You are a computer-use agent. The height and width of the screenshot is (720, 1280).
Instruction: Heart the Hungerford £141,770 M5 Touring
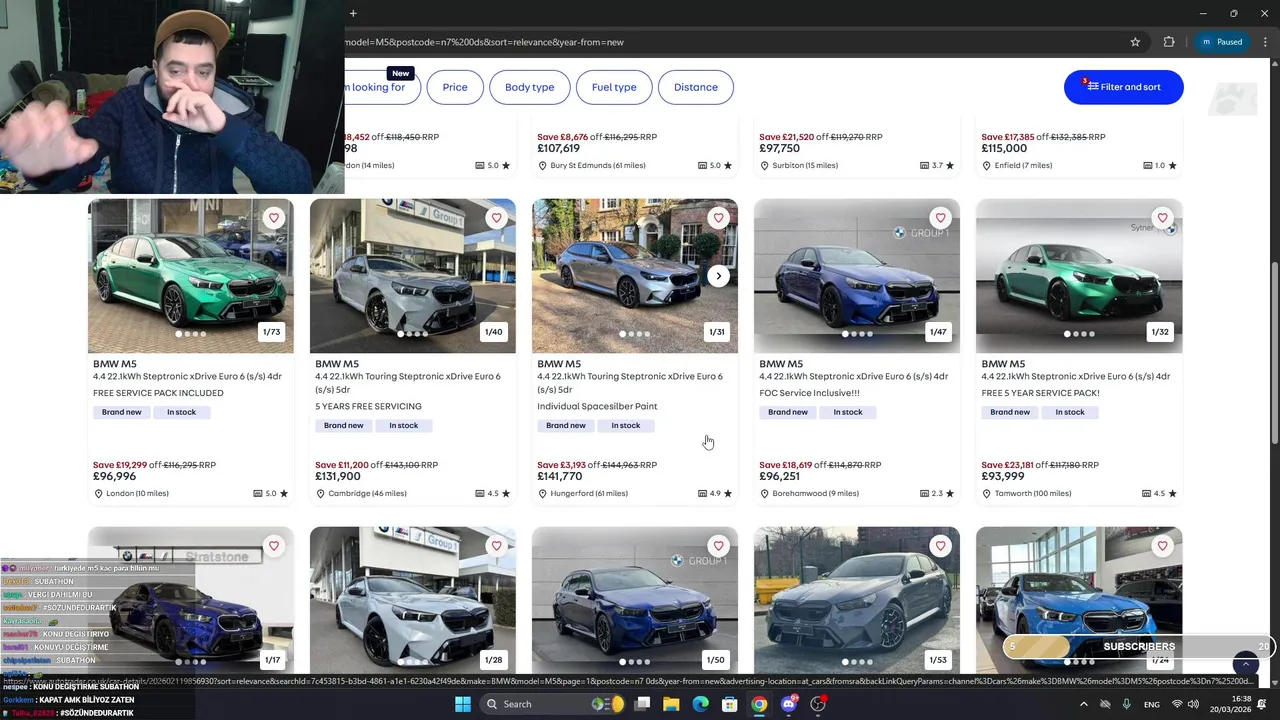718,218
